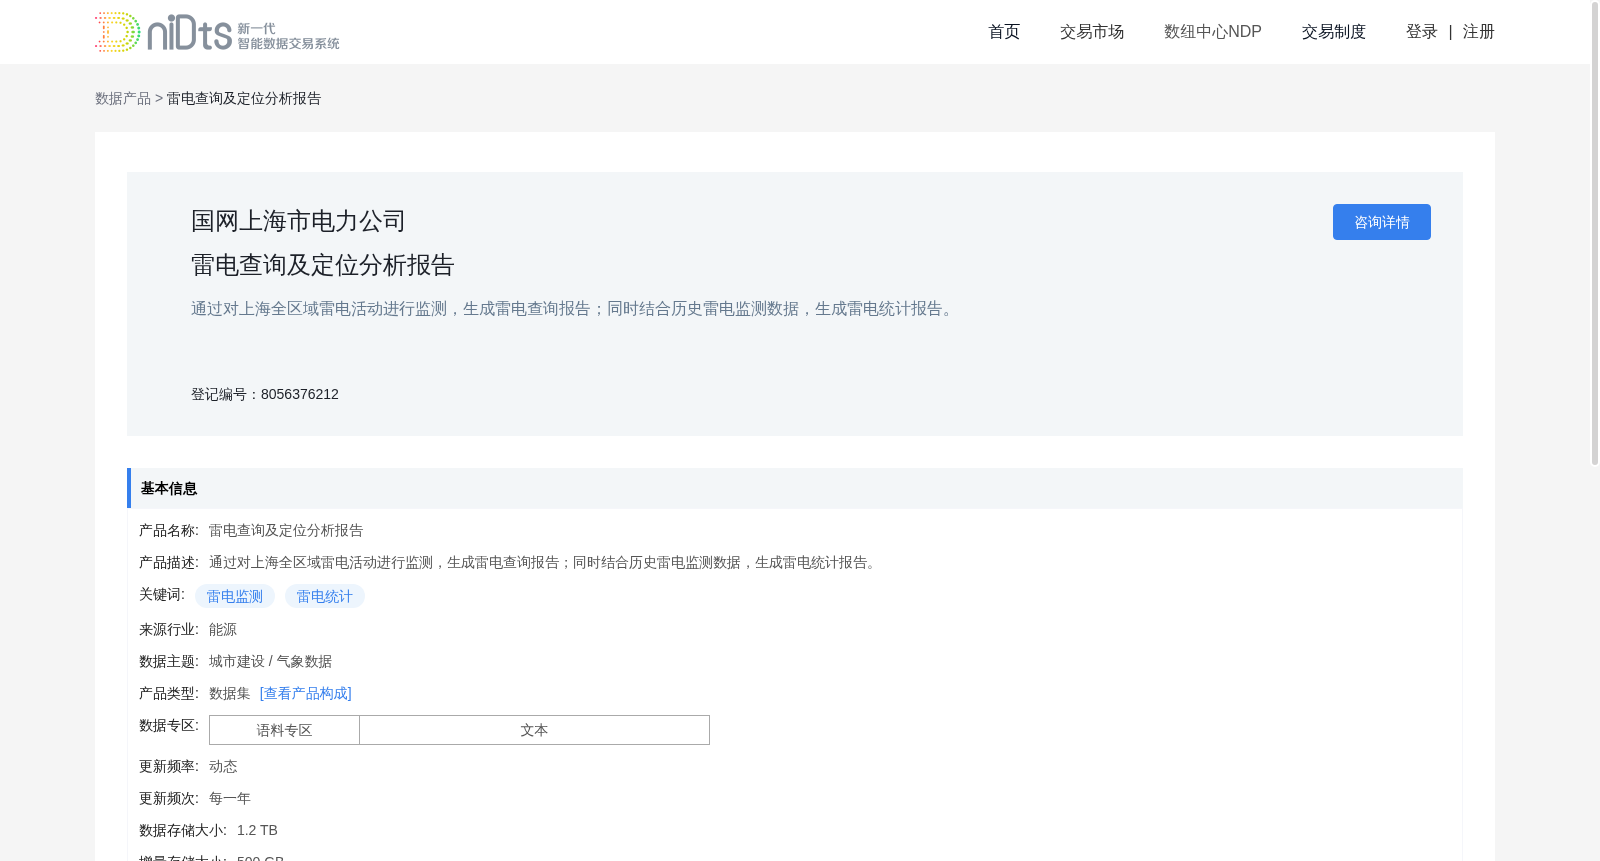Click the 雷电查询及定位分析报告 headline
The width and height of the screenshot is (1600, 861).
(x=322, y=265)
